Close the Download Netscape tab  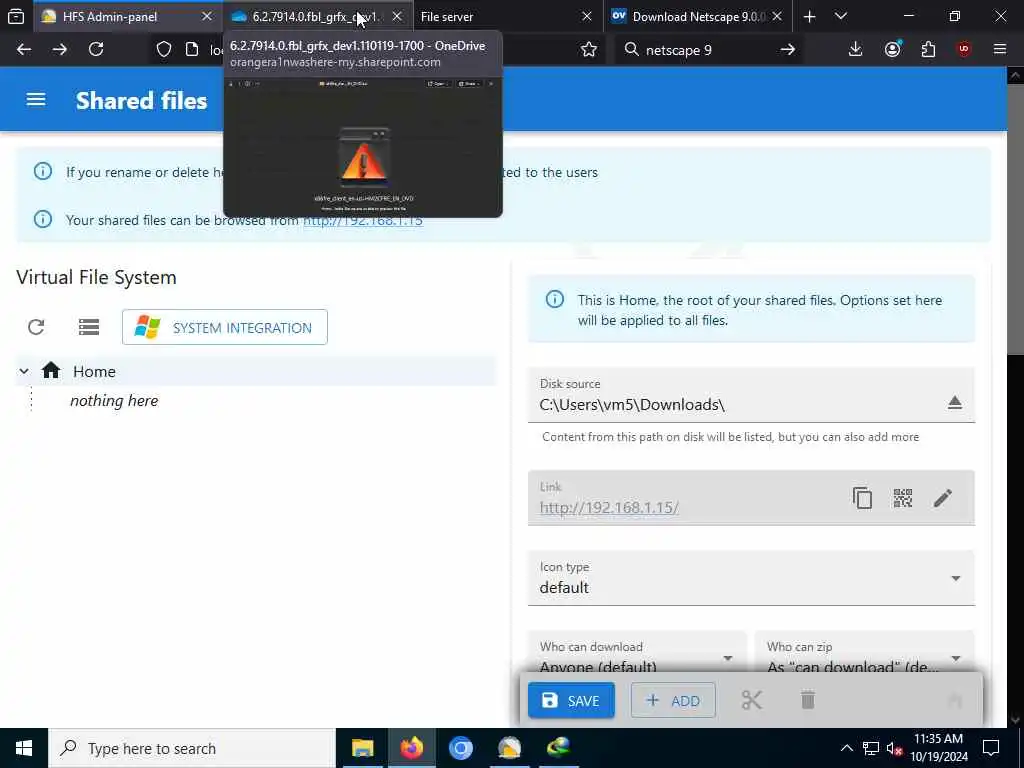777,16
